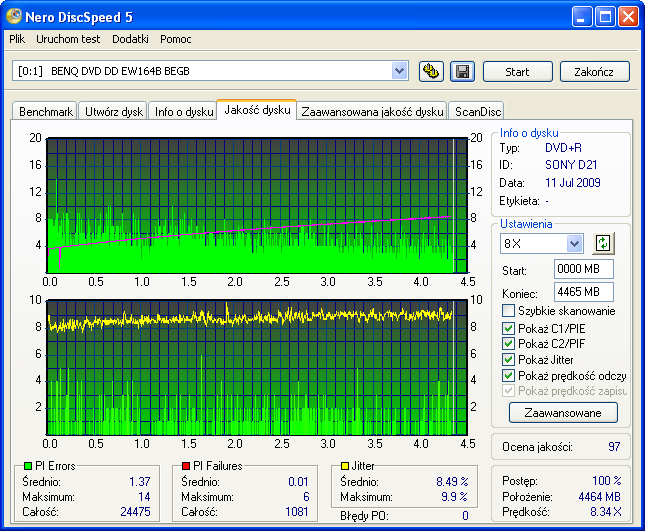Viewport: 645px width, 531px height.
Task: Toggle Pokaż C2/PIF checkbox
Action: click(x=508, y=343)
